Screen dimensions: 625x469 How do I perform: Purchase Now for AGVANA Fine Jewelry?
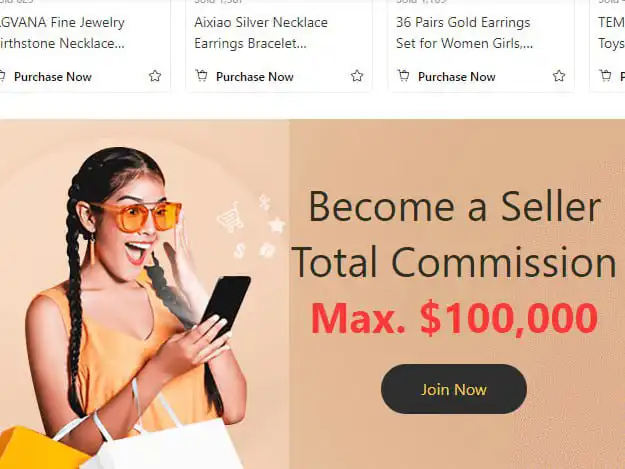[x=53, y=77]
